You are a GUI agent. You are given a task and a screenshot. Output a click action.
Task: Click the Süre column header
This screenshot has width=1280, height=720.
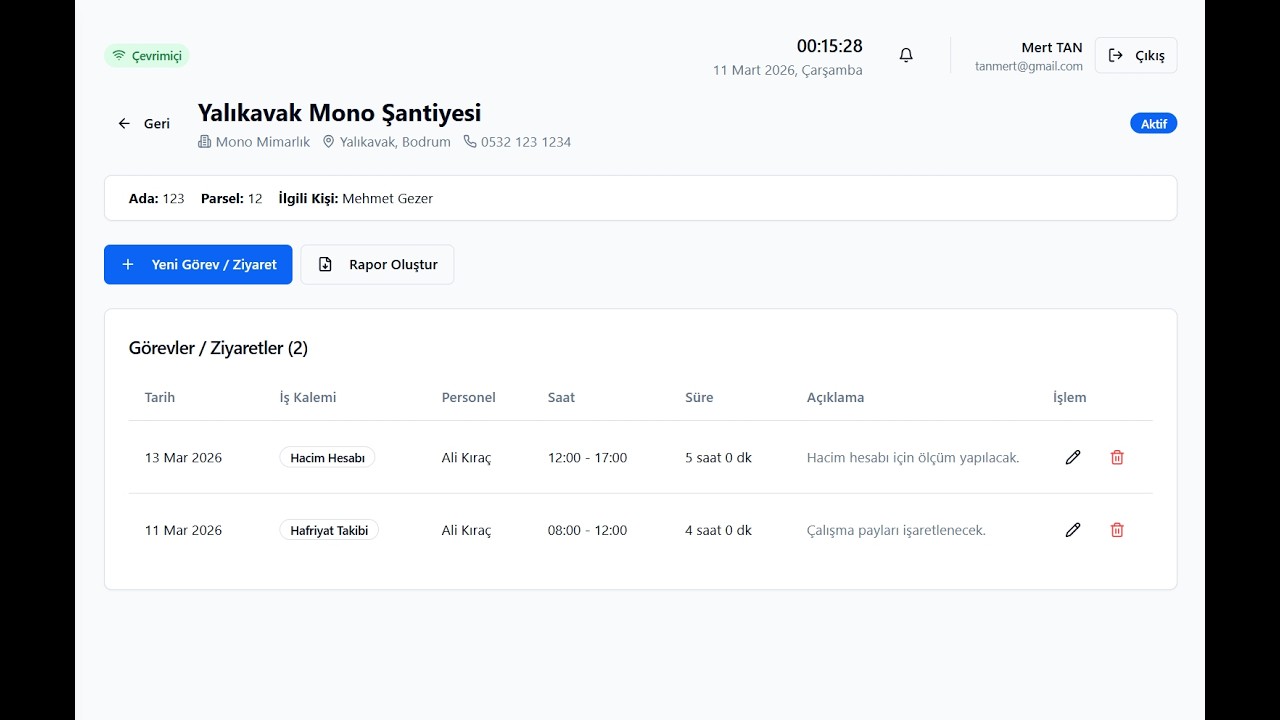pyautogui.click(x=699, y=397)
